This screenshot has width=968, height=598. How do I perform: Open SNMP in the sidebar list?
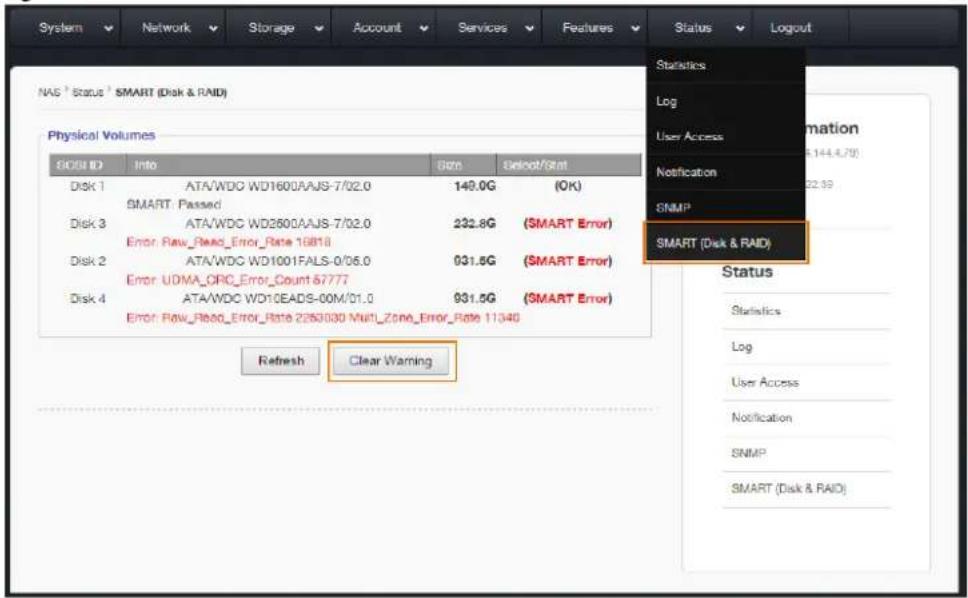[748, 454]
